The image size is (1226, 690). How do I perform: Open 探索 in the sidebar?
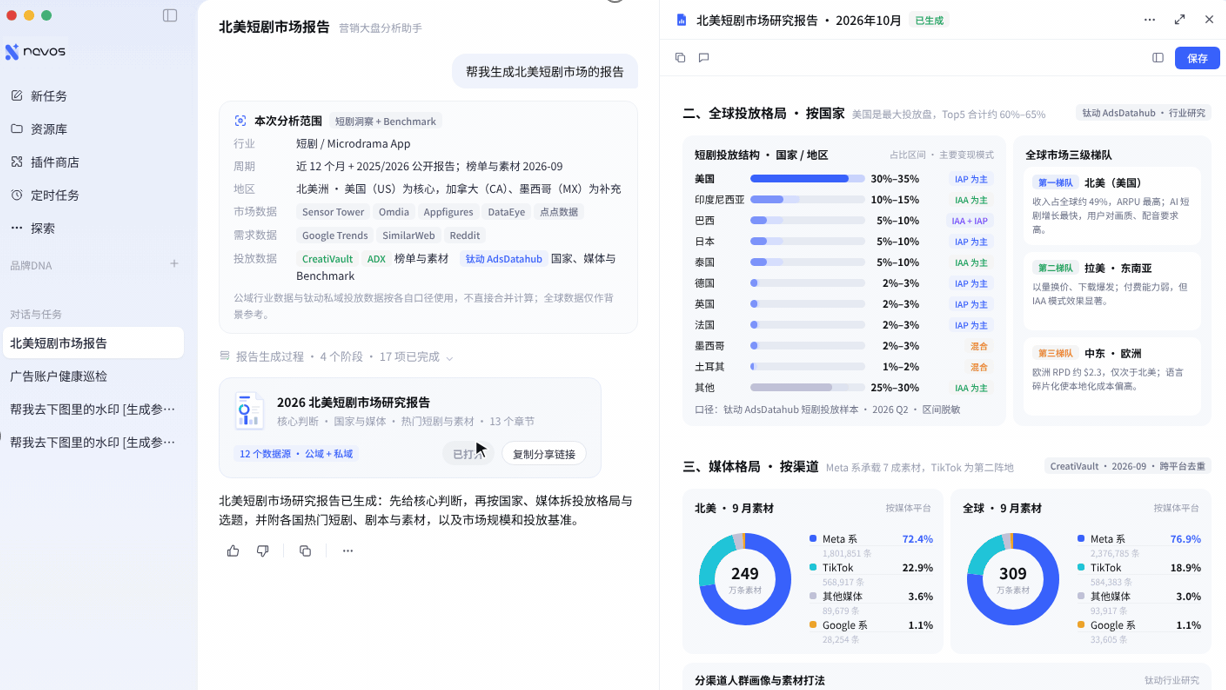tap(42, 228)
